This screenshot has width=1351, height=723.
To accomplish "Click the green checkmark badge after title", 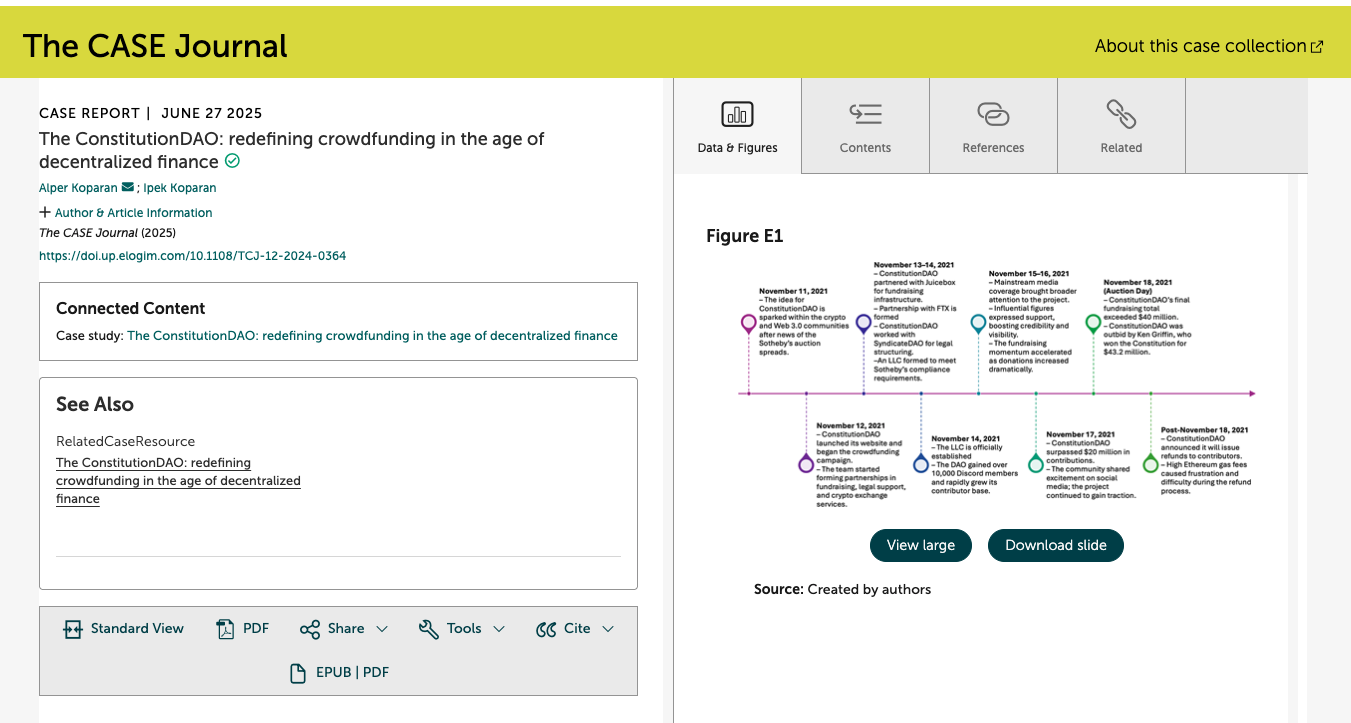I will coord(232,161).
